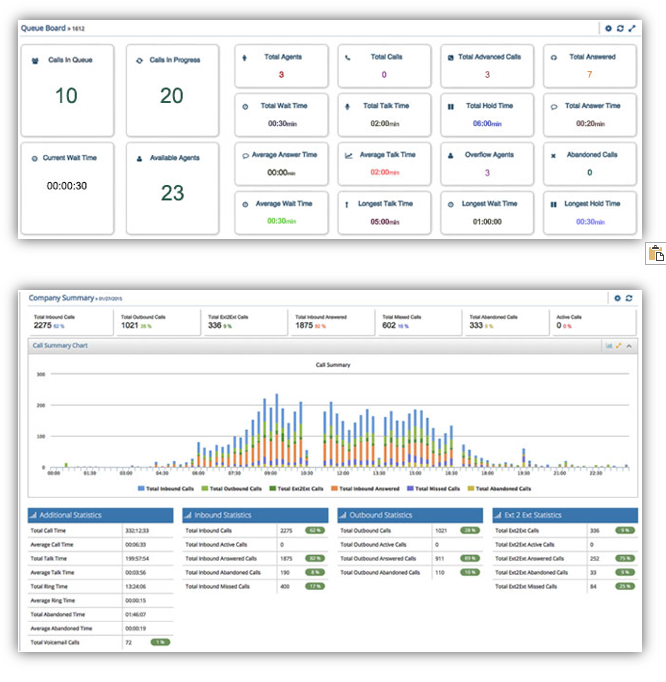Click the Total Calls phone icon
Viewport: 666px width, 682px height.
tap(348, 57)
